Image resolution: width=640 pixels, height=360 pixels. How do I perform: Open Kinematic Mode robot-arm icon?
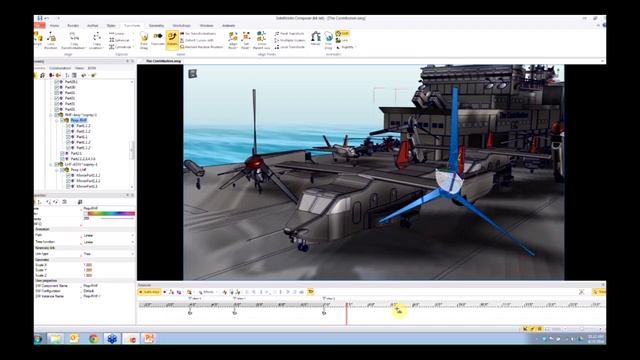pos(316,38)
